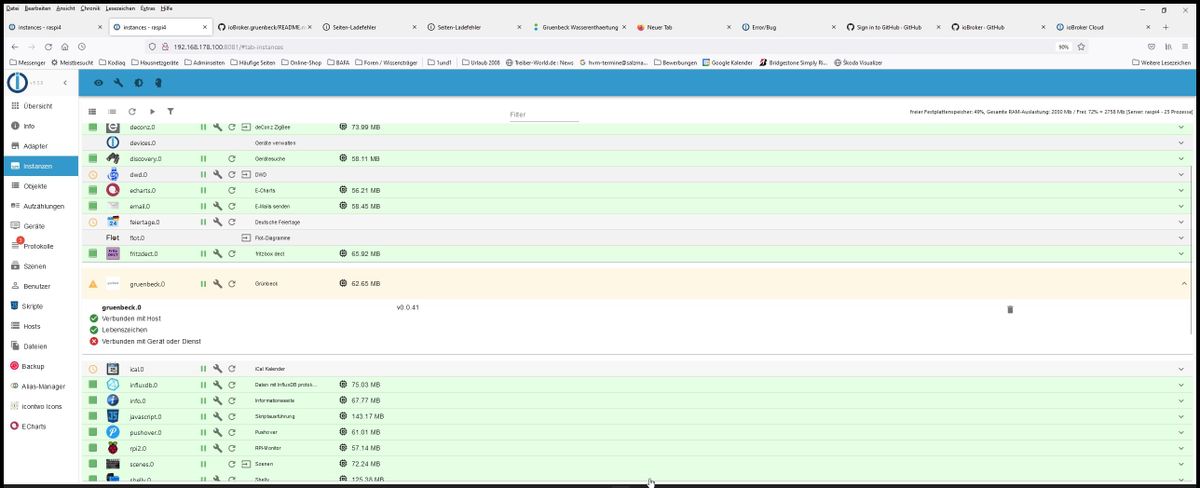Delete gruenbeck.0 with the trash icon
The height and width of the screenshot is (488, 1200).
pos(1010,310)
